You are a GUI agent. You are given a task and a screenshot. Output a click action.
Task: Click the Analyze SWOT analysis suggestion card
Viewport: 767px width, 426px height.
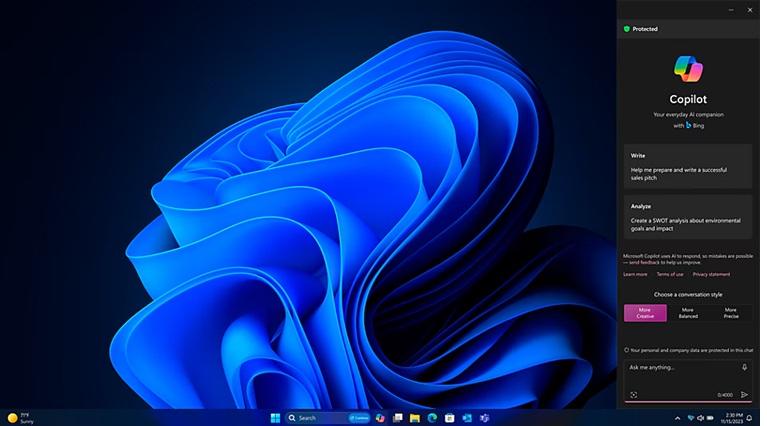click(x=688, y=217)
